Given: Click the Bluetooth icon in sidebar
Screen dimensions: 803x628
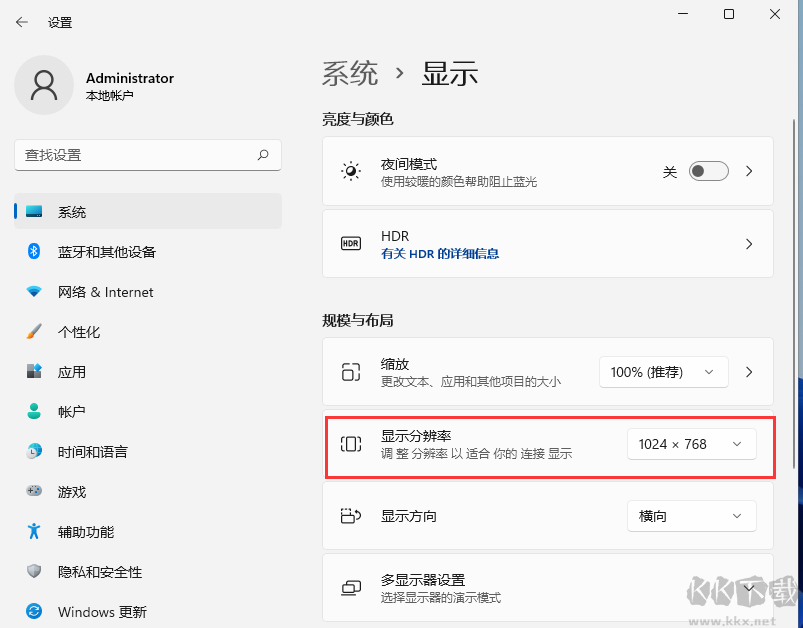Looking at the screenshot, I should click(34, 252).
